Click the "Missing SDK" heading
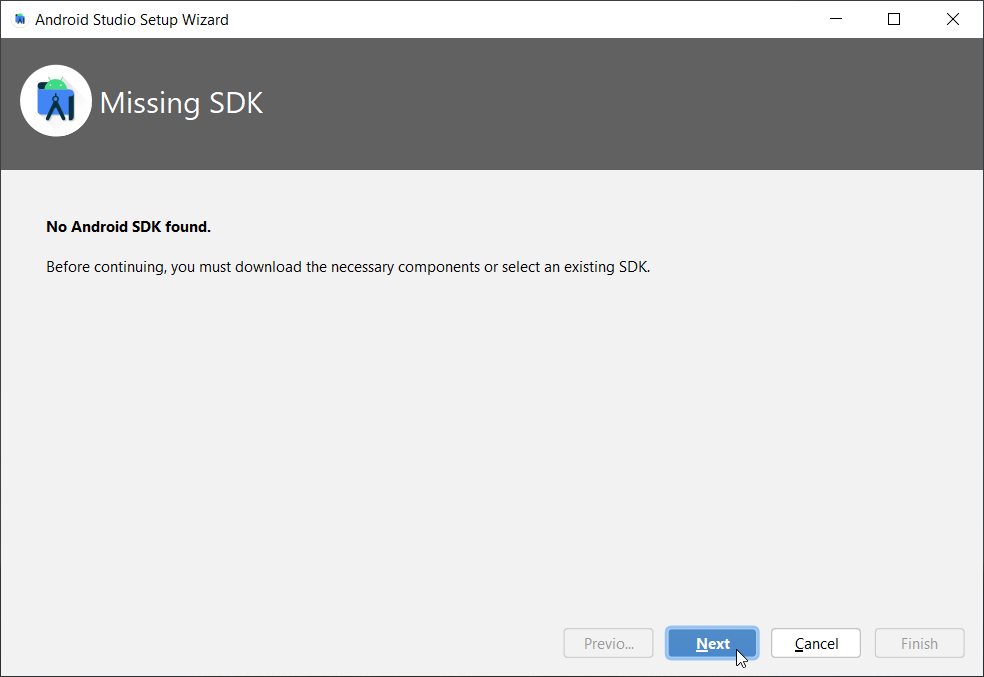984x677 pixels. pos(181,103)
